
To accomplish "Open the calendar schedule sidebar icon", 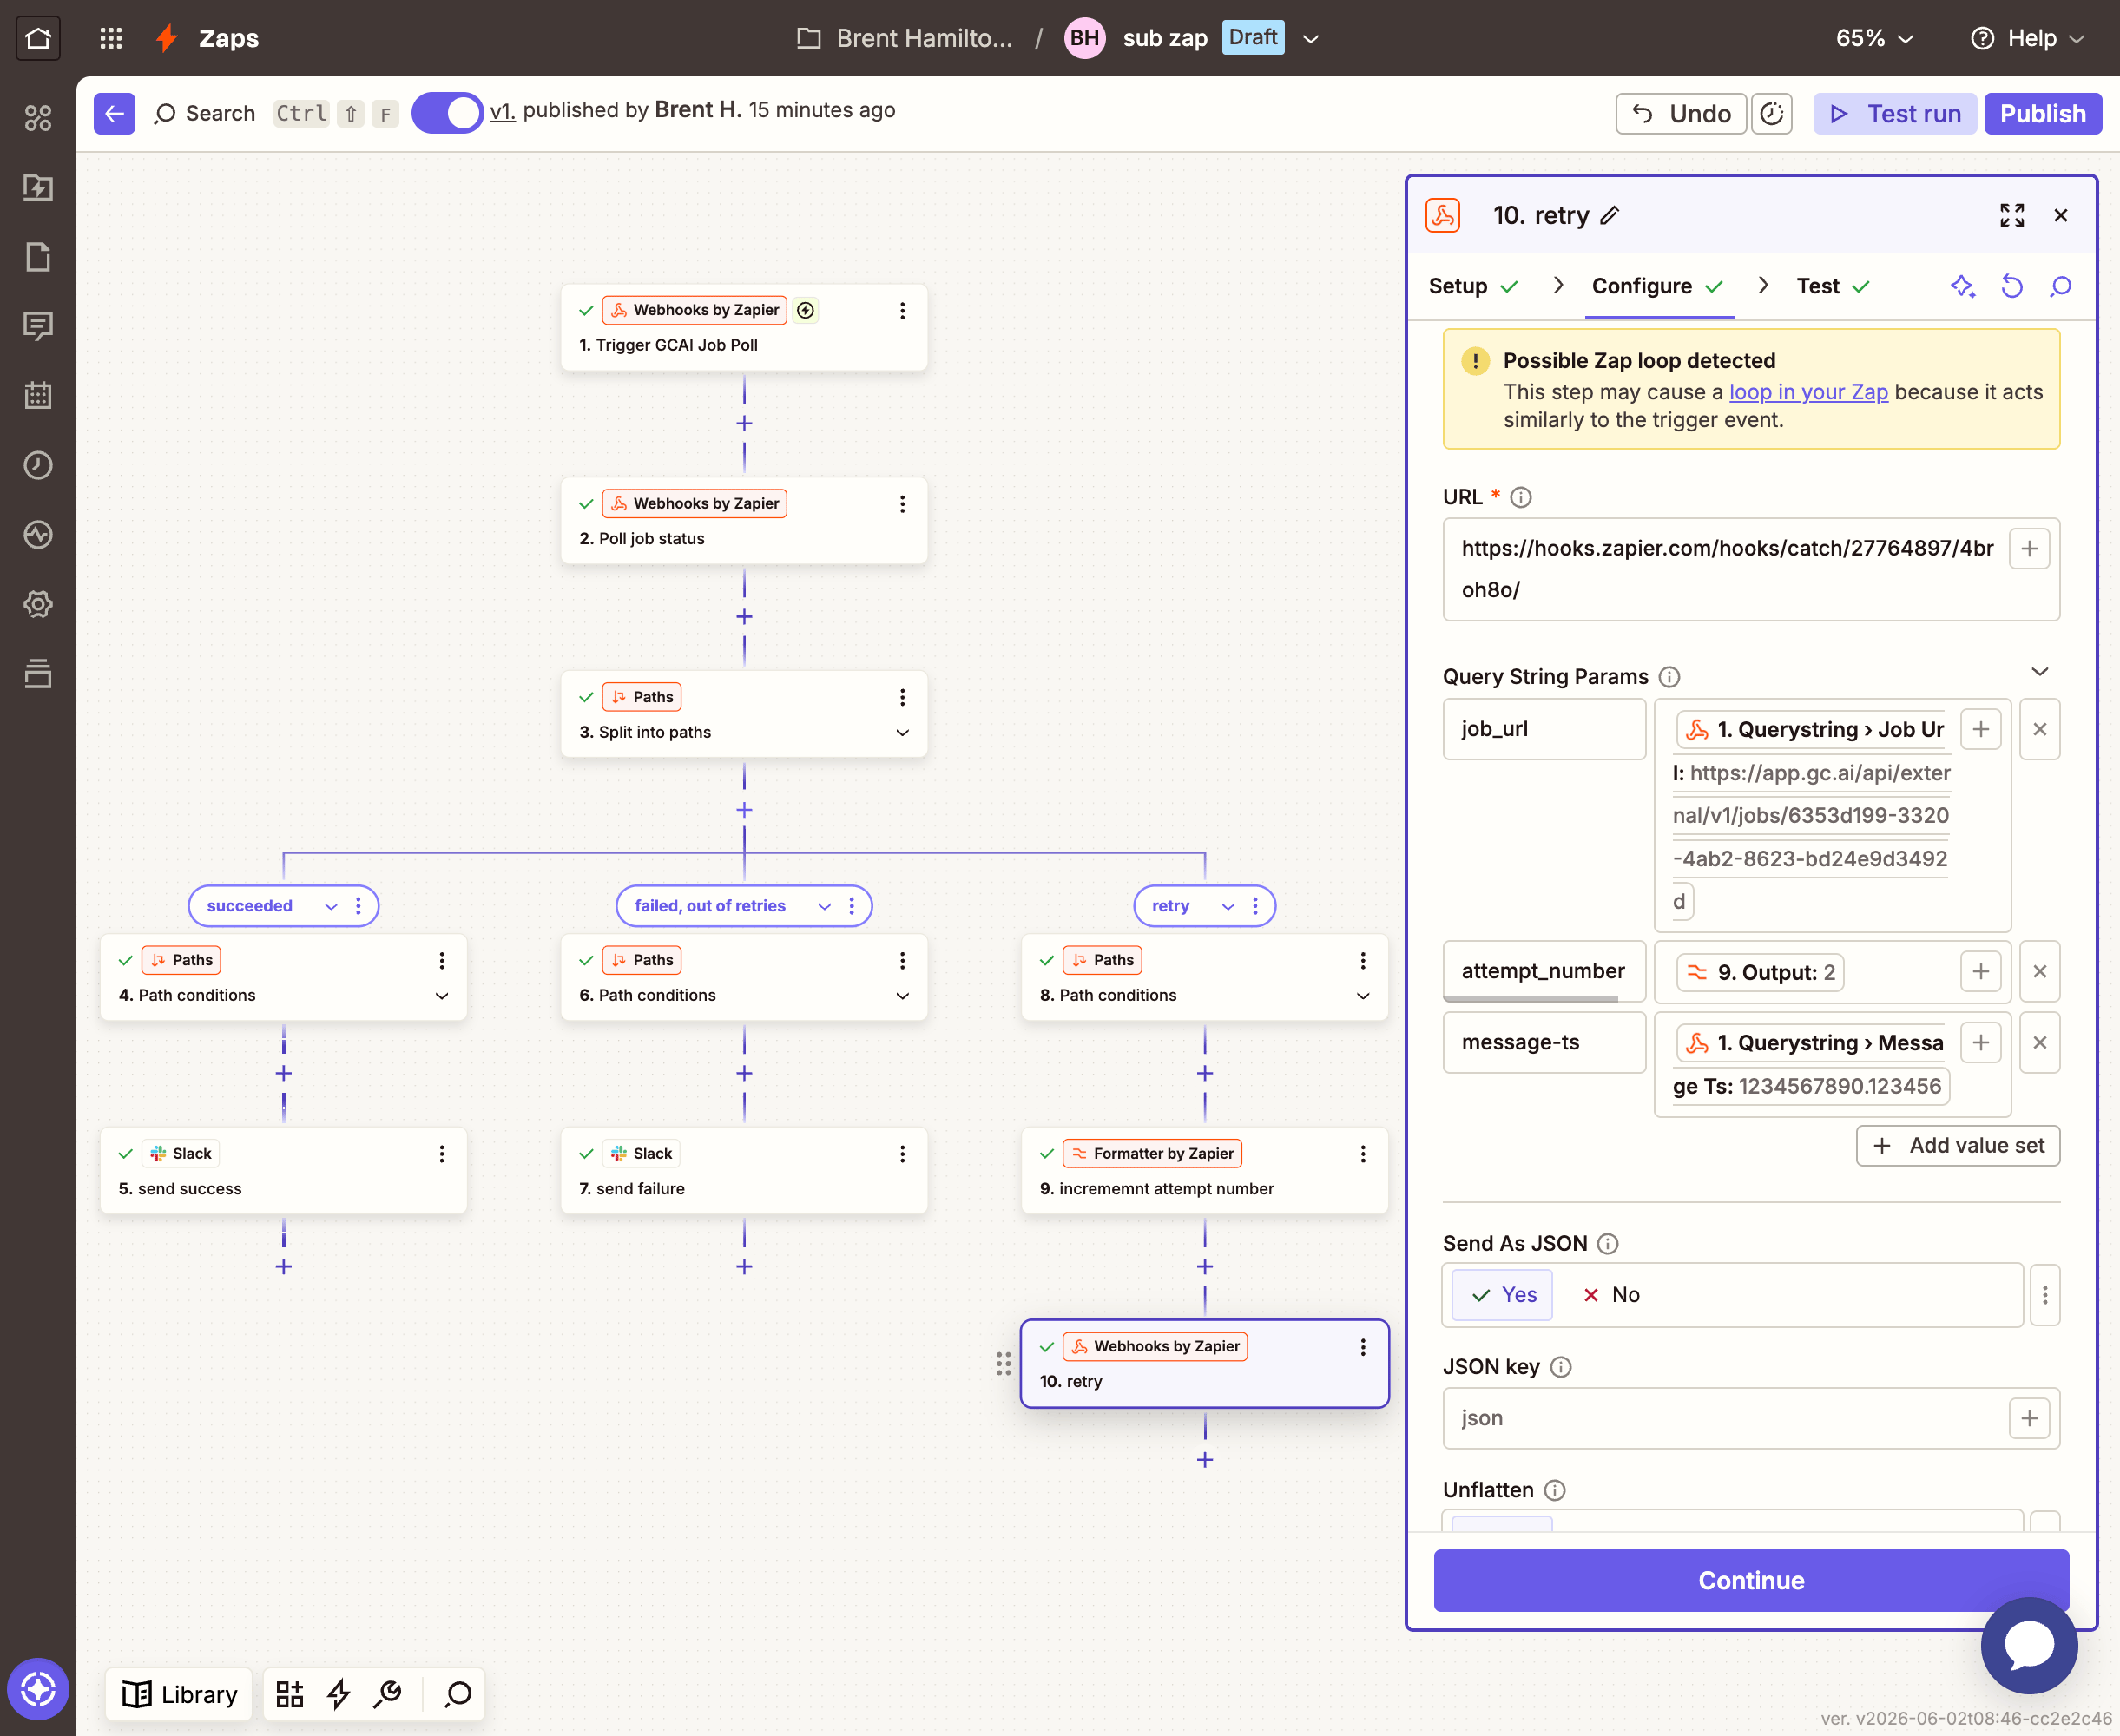I will point(38,396).
